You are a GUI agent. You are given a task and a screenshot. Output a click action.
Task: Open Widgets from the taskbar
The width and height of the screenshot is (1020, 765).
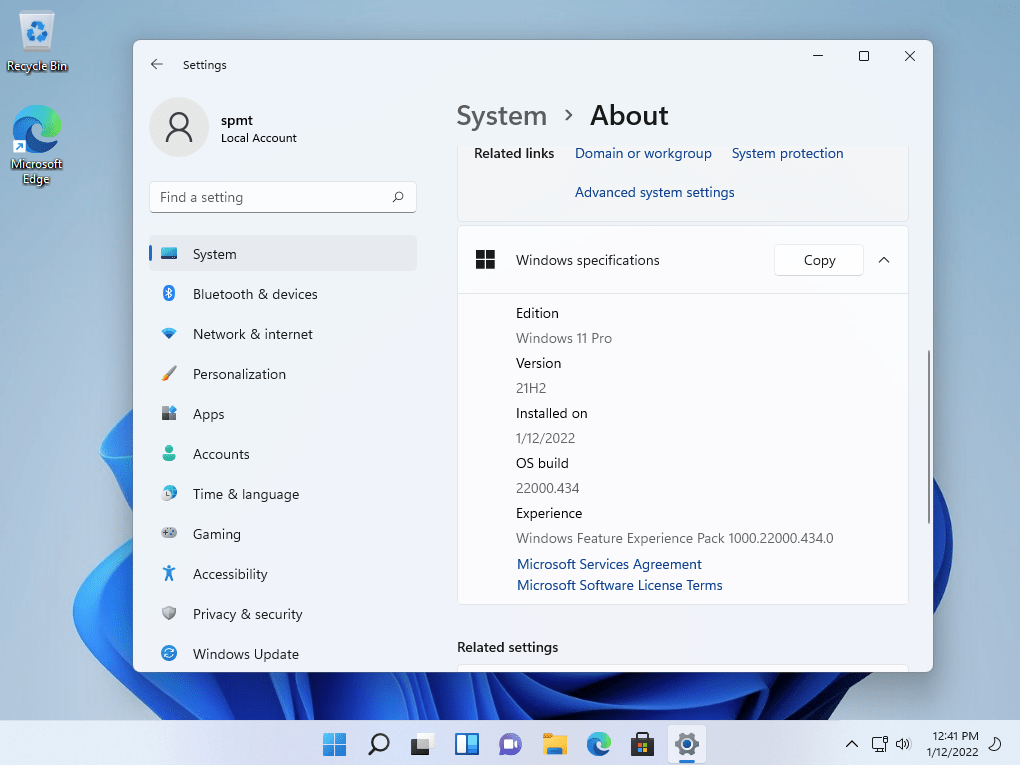coord(466,744)
